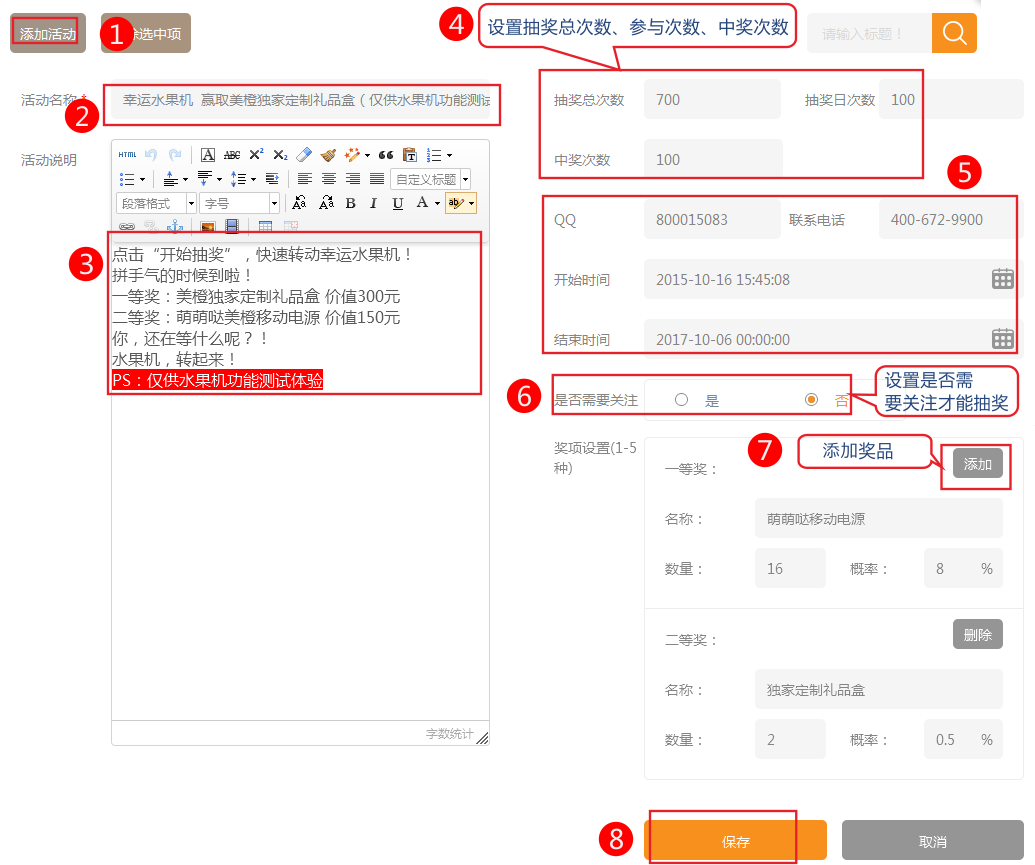Click 添加 to add a prize
This screenshot has height=865, width=1035.
977,464
